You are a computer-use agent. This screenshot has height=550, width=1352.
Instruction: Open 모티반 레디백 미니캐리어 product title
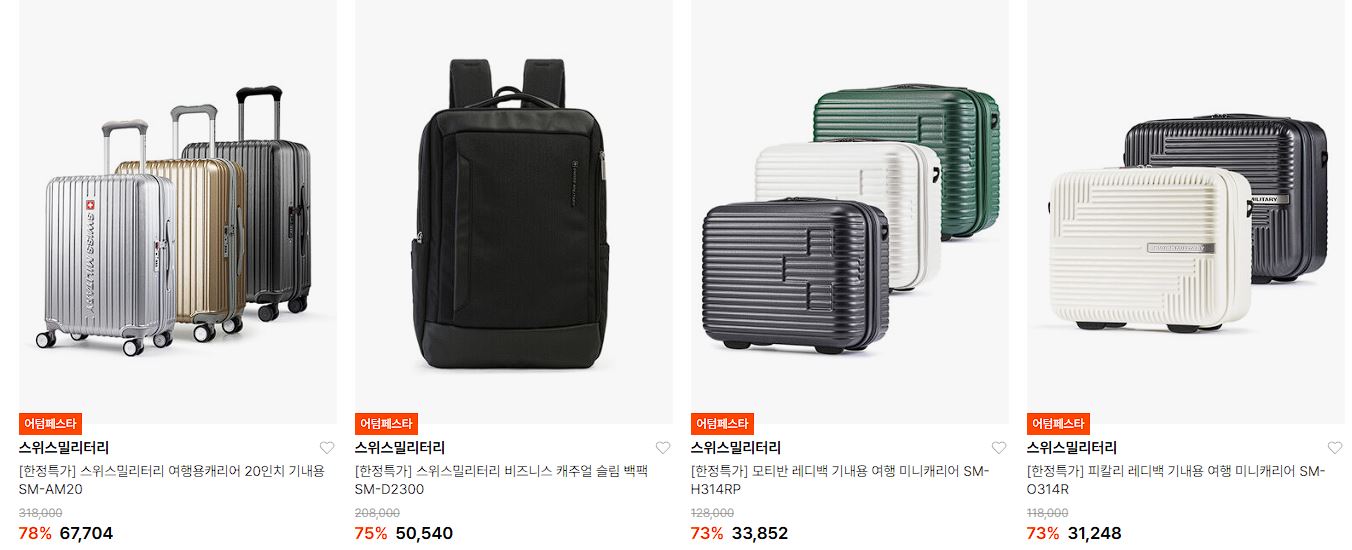(x=840, y=480)
